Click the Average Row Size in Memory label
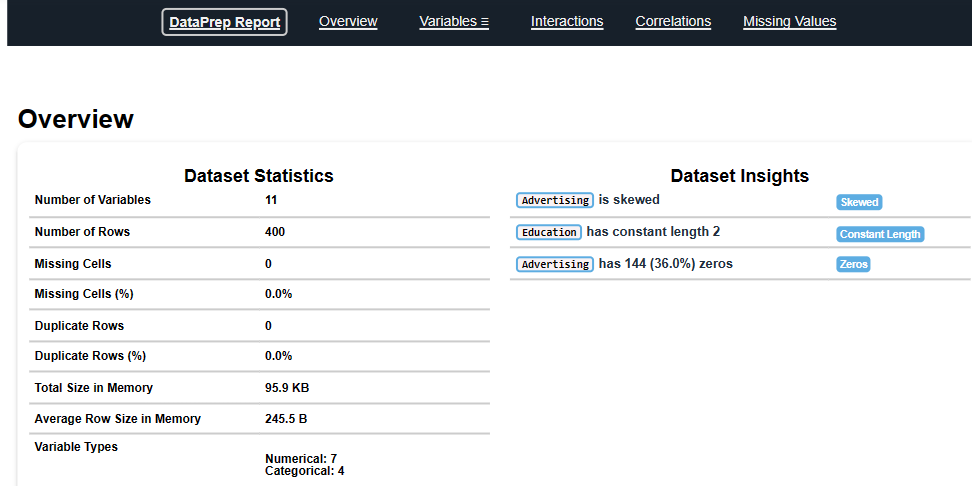The height and width of the screenshot is (486, 972). pos(117,419)
